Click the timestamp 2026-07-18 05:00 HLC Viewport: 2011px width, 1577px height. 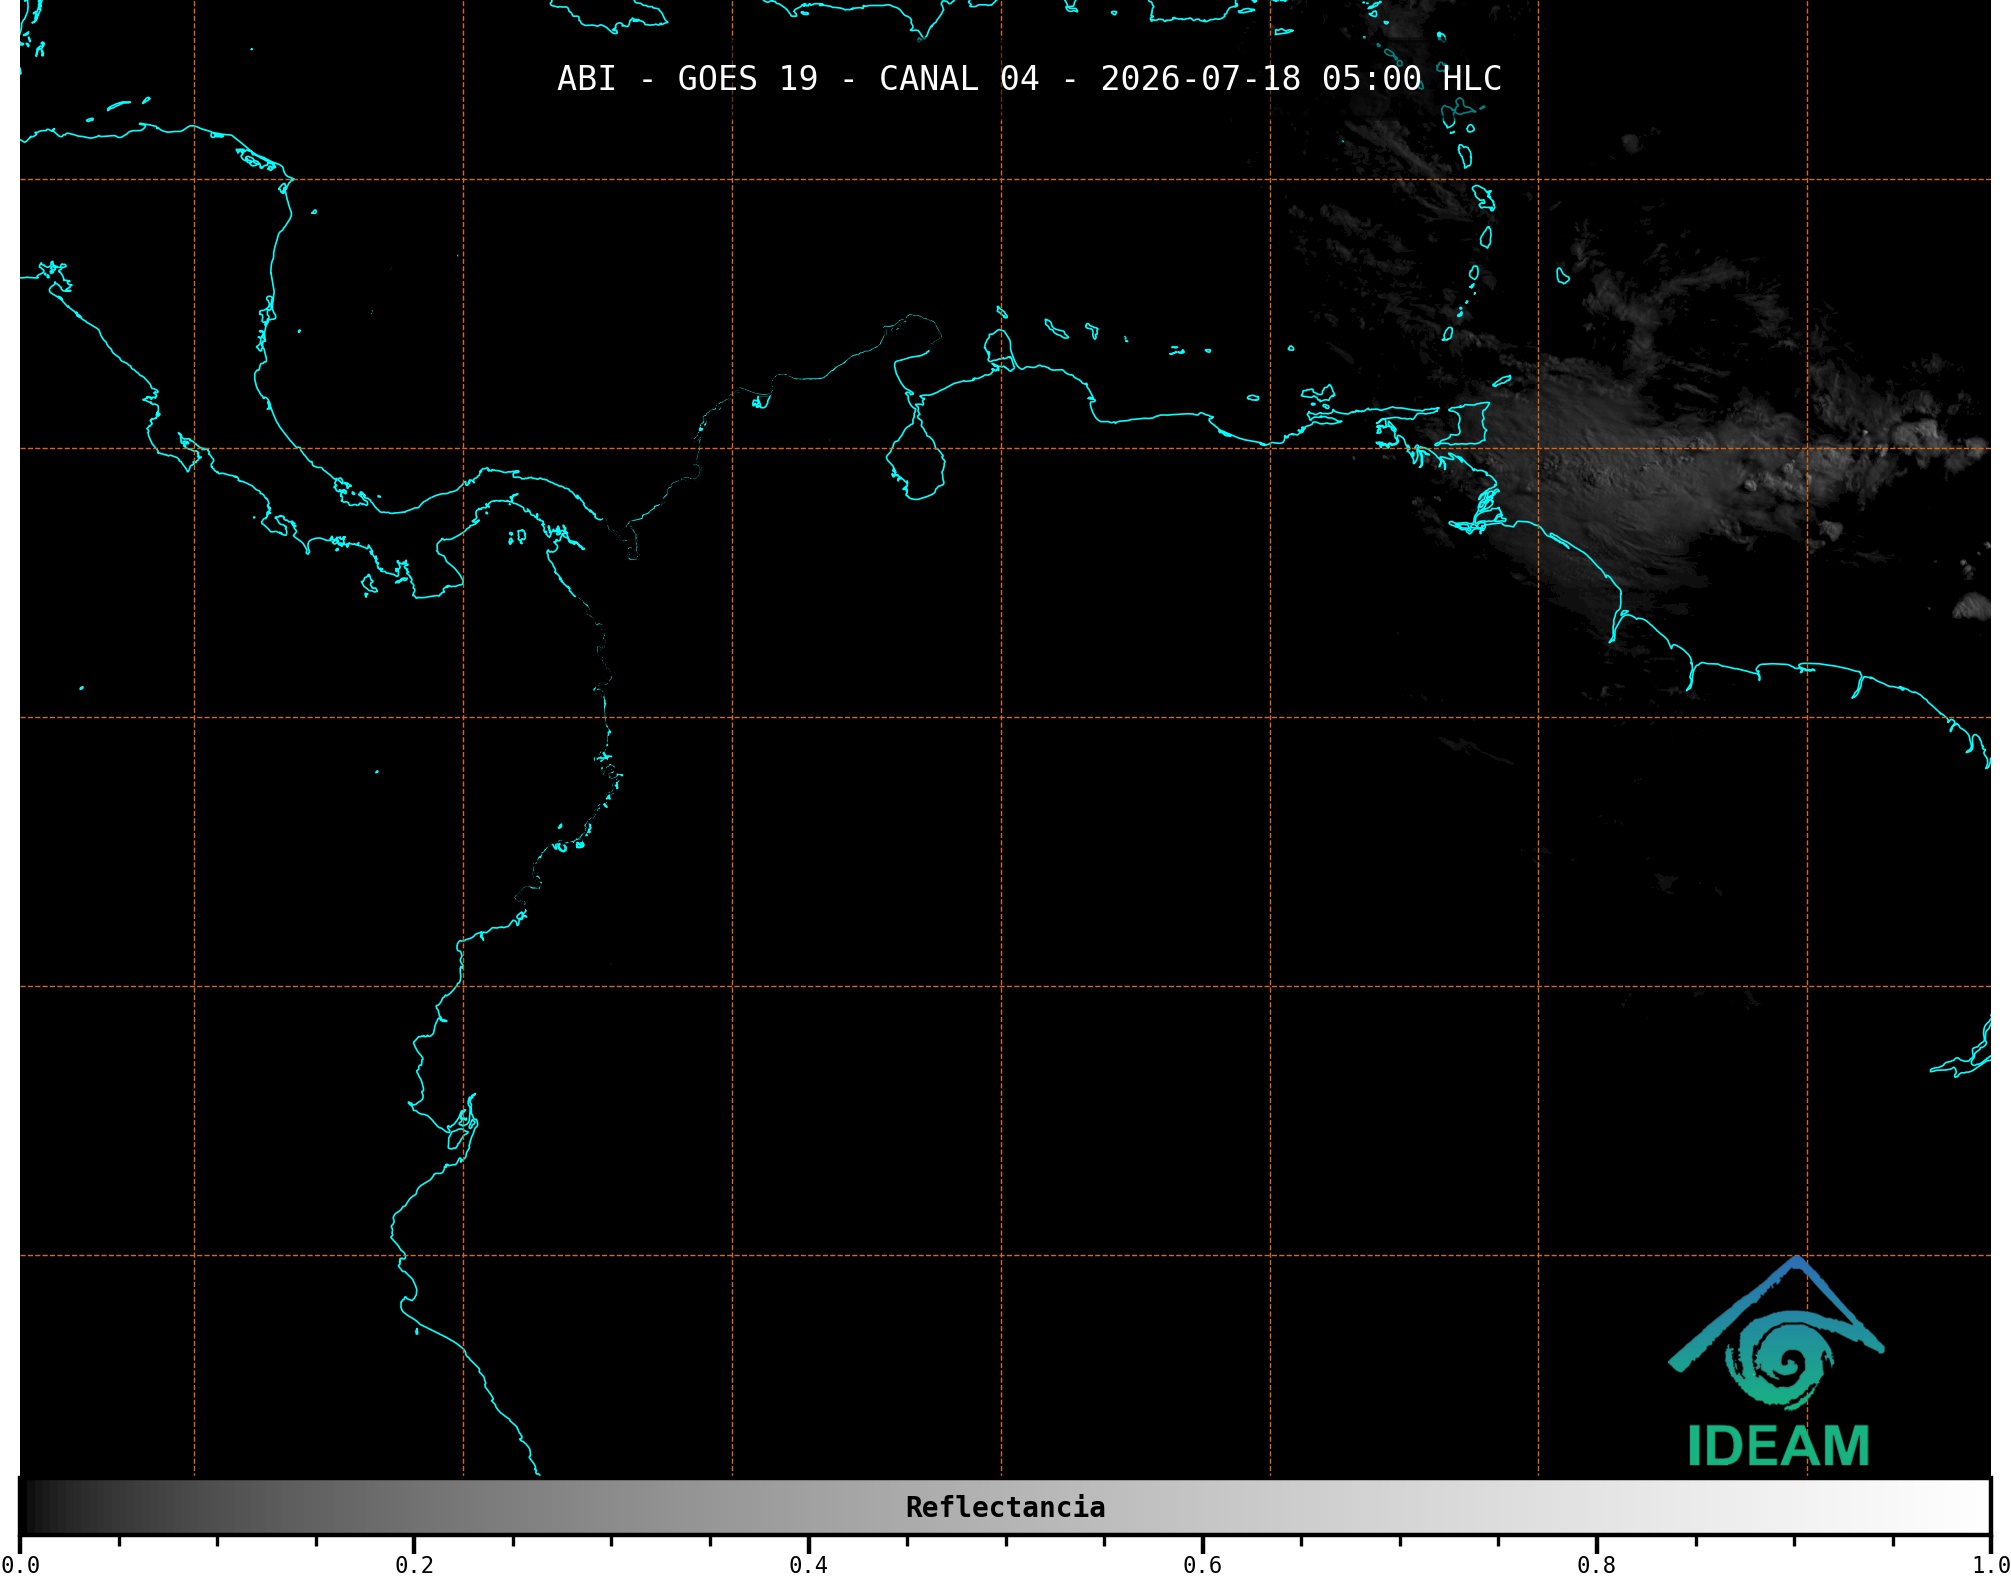(x=1301, y=78)
